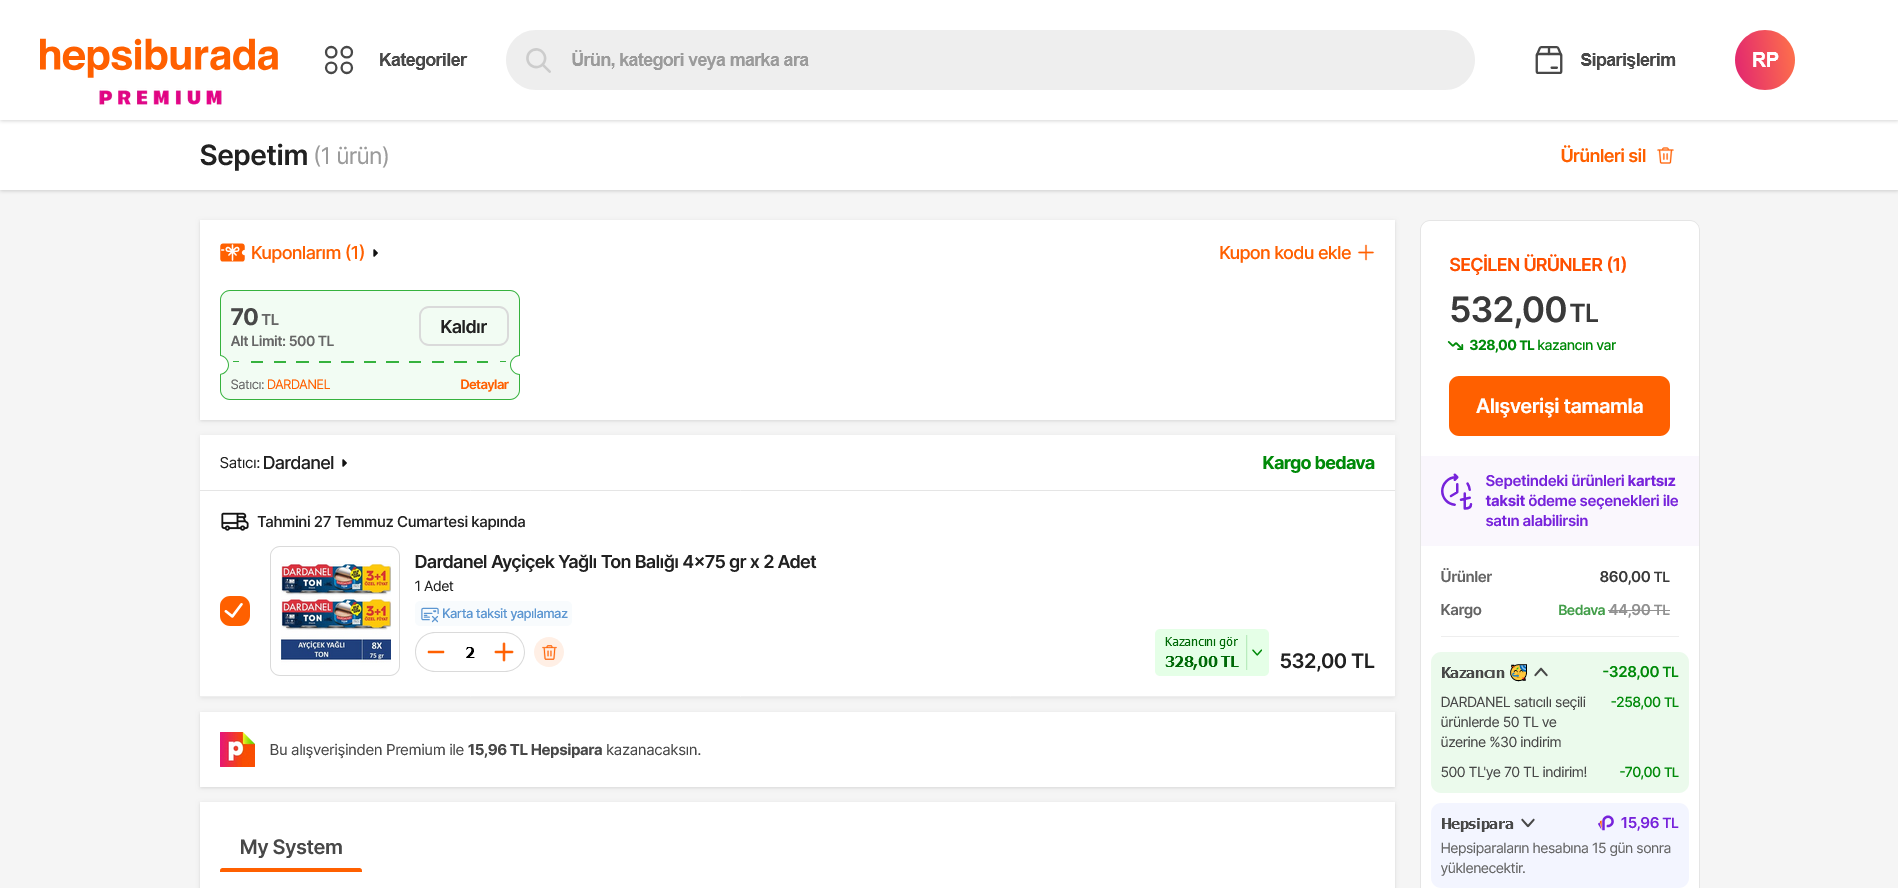Remove the 70 TL coupon with Kaldır

click(463, 327)
